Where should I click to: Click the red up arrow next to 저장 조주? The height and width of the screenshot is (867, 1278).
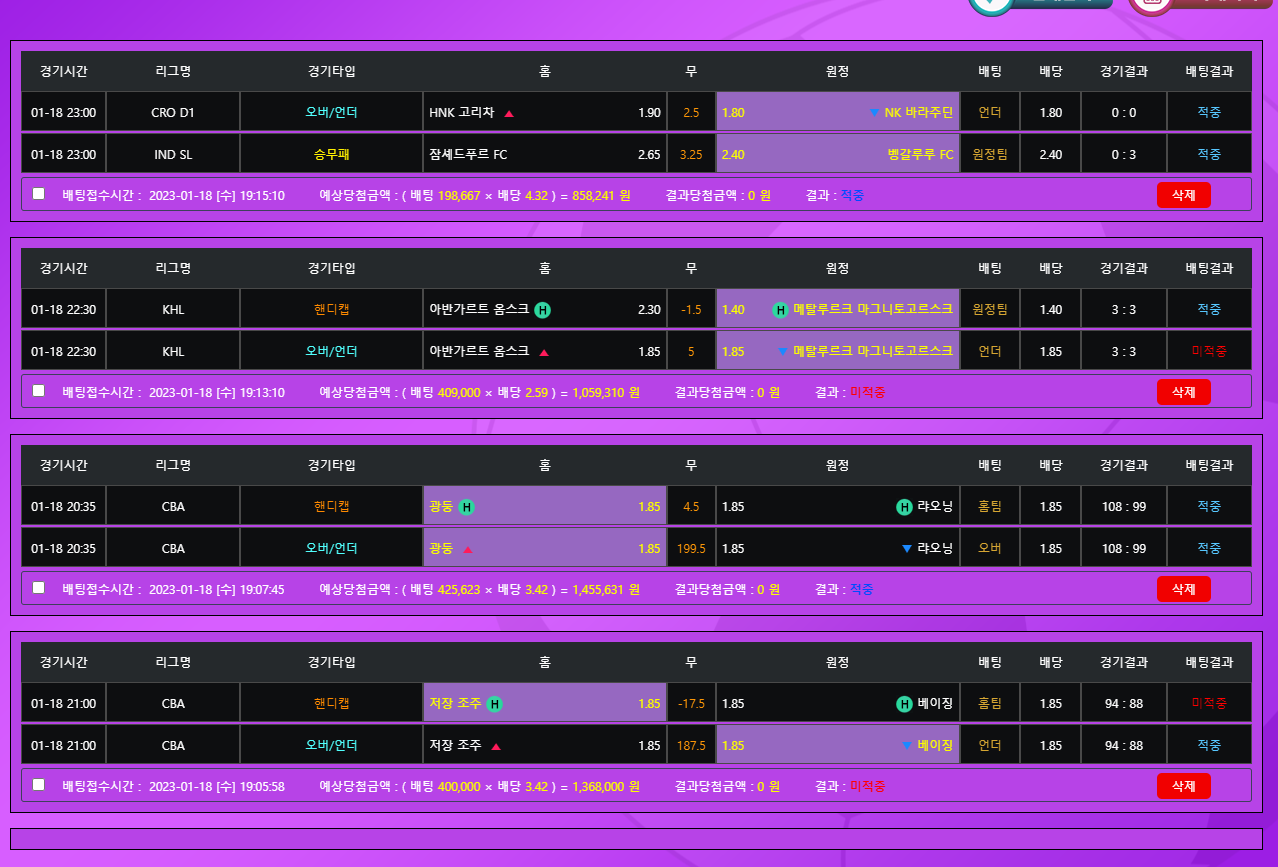pyautogui.click(x=496, y=746)
